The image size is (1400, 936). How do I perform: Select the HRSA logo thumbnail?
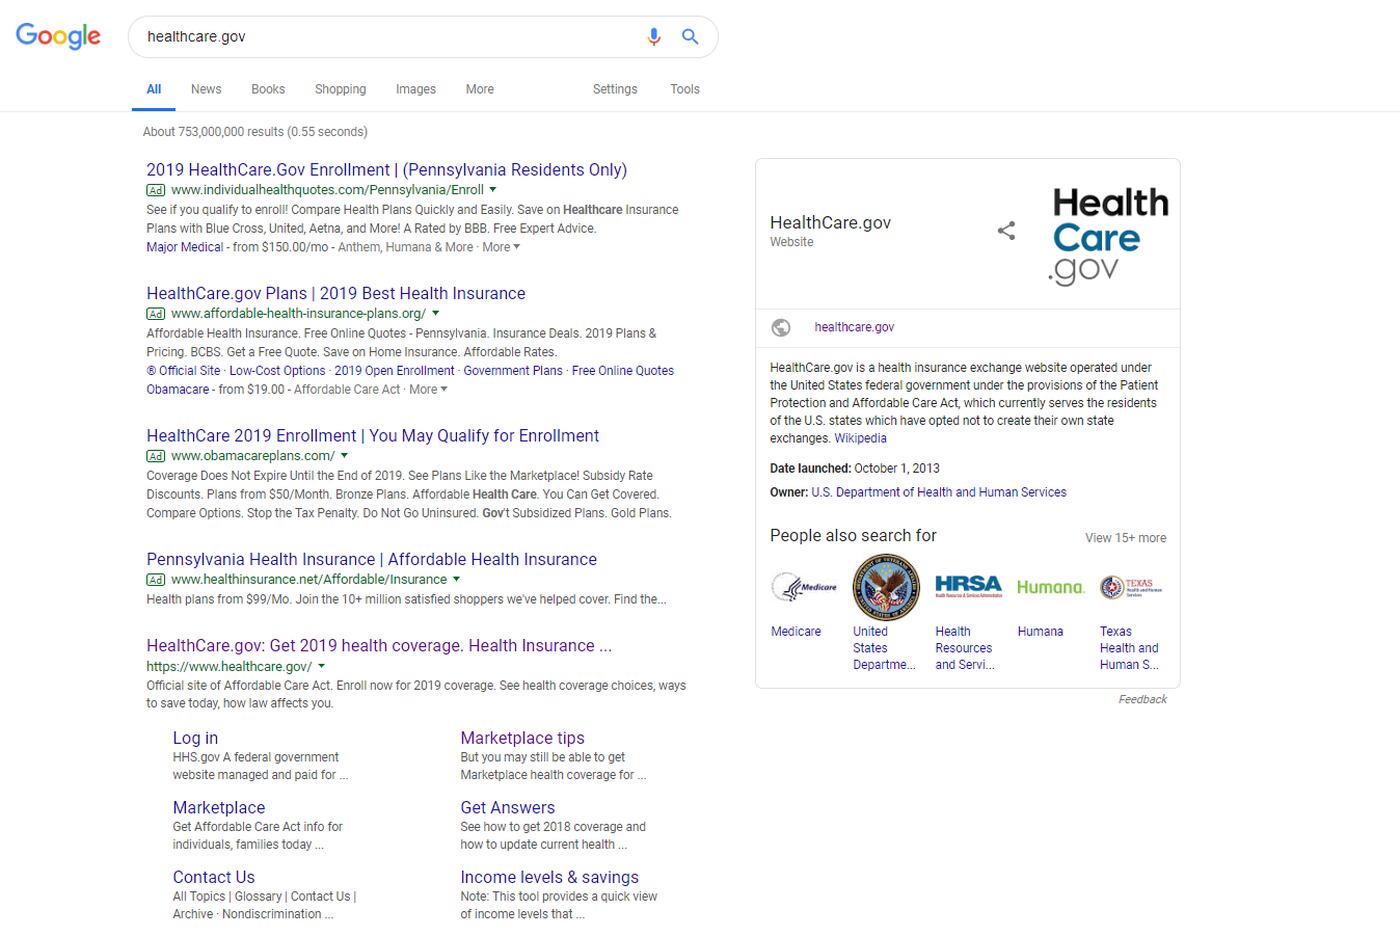967,587
